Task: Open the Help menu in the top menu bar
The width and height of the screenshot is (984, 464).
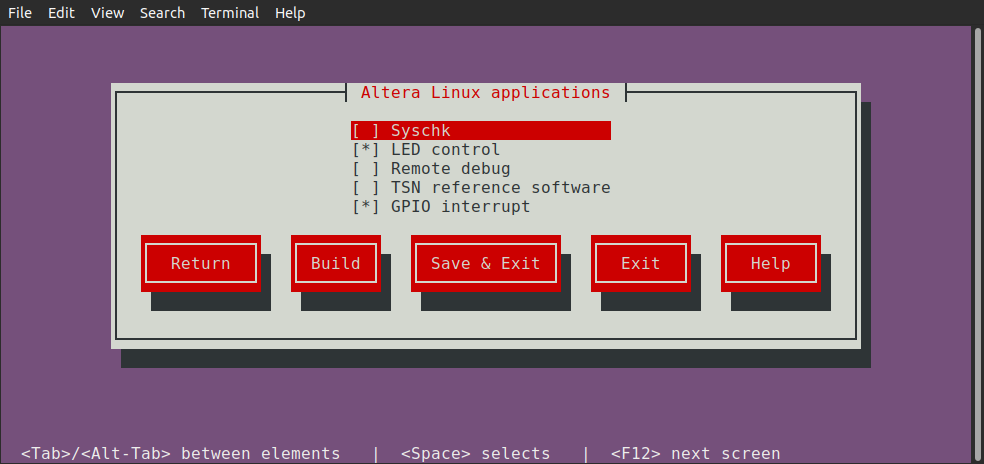Action: [290, 13]
